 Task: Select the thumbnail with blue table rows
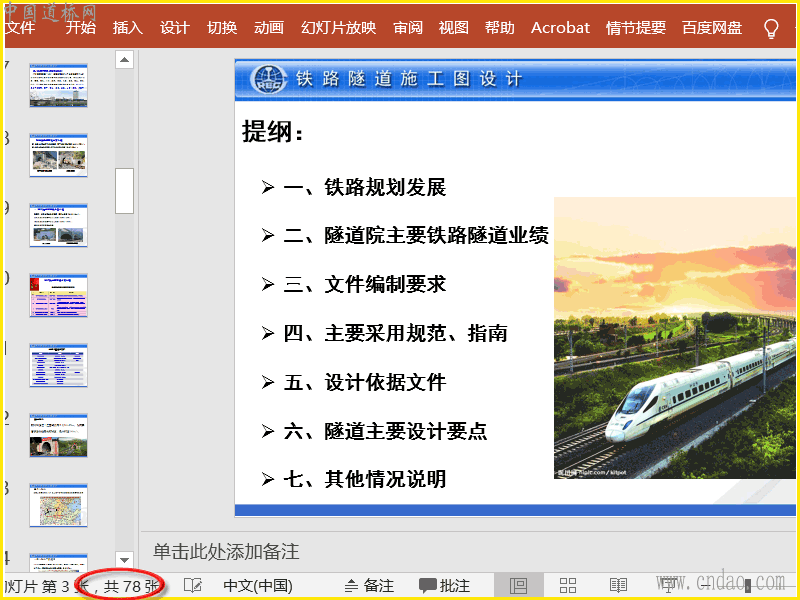tap(58, 365)
